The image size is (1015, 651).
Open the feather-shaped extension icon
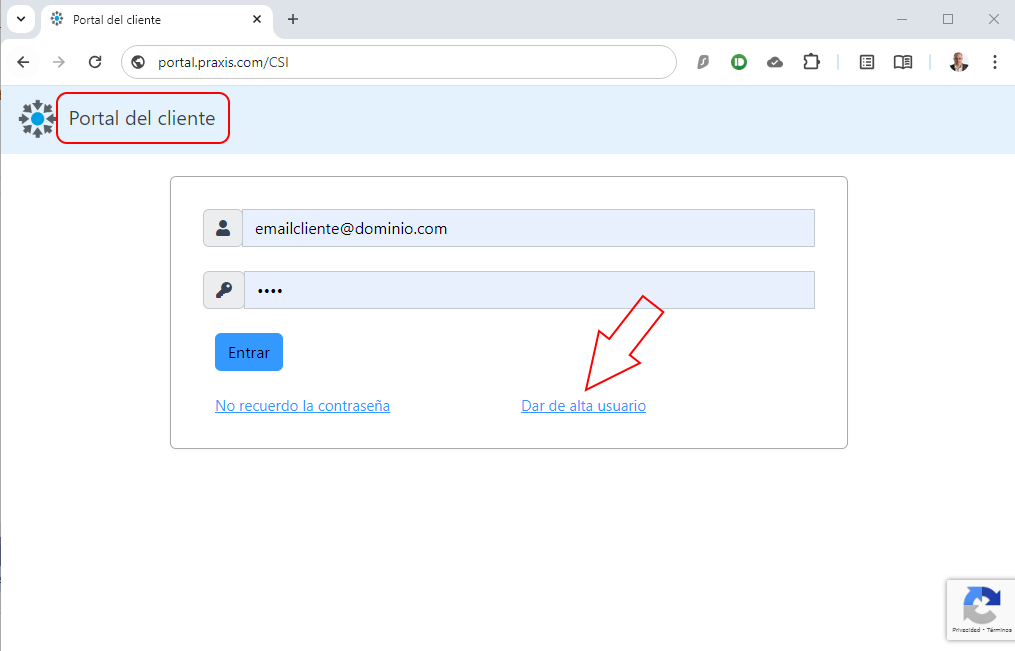coord(702,62)
